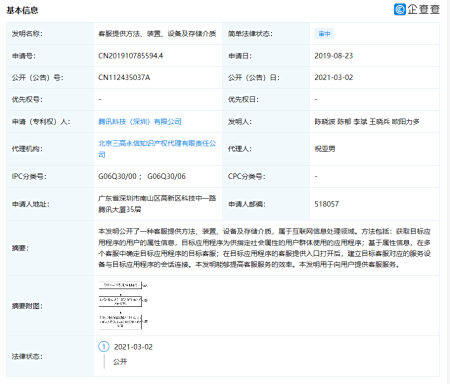Click the 公开 legal status entry

pyautogui.click(x=120, y=362)
